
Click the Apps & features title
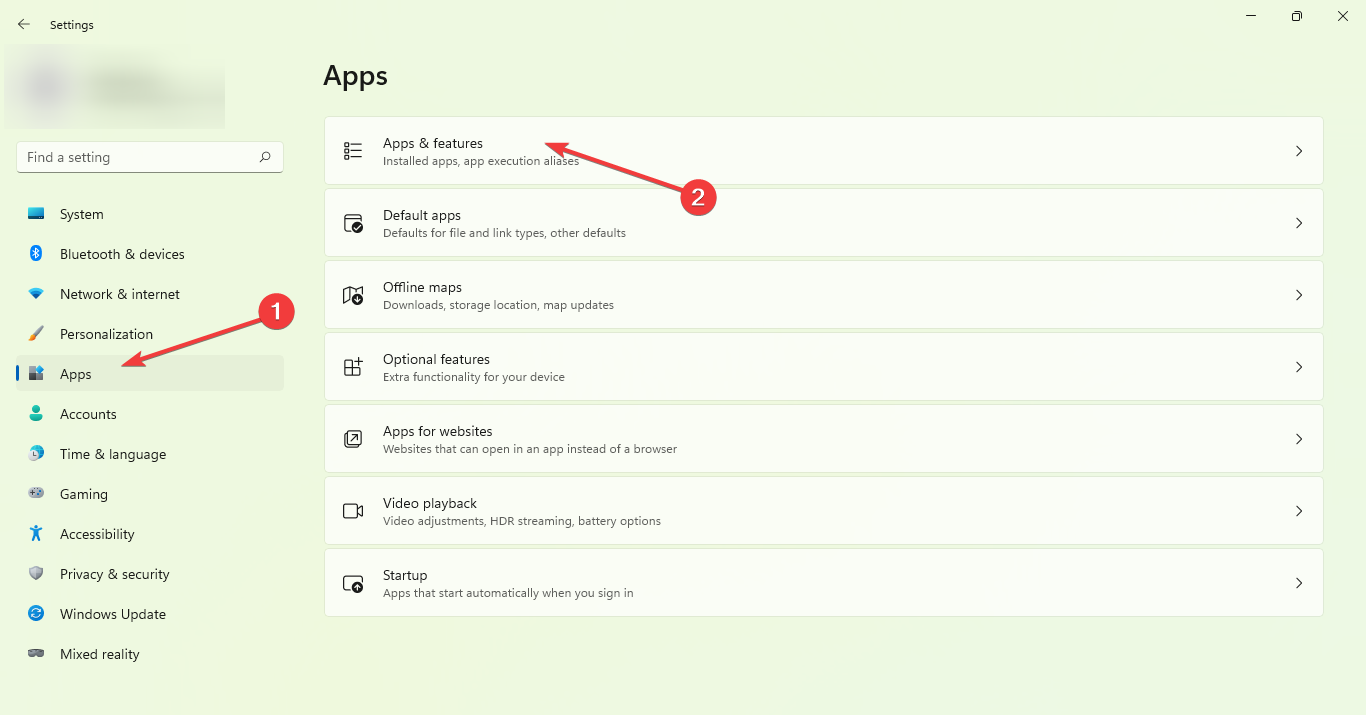point(433,143)
